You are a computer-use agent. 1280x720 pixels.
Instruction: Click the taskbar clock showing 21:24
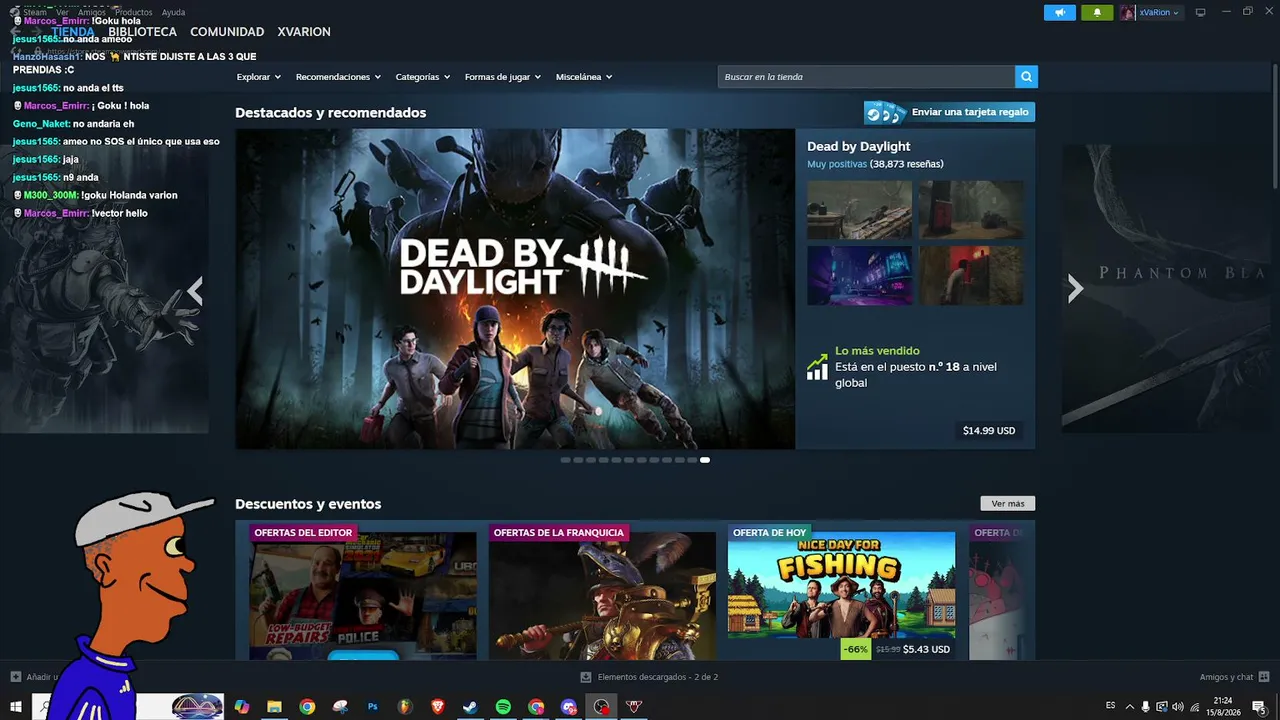pos(1223,707)
